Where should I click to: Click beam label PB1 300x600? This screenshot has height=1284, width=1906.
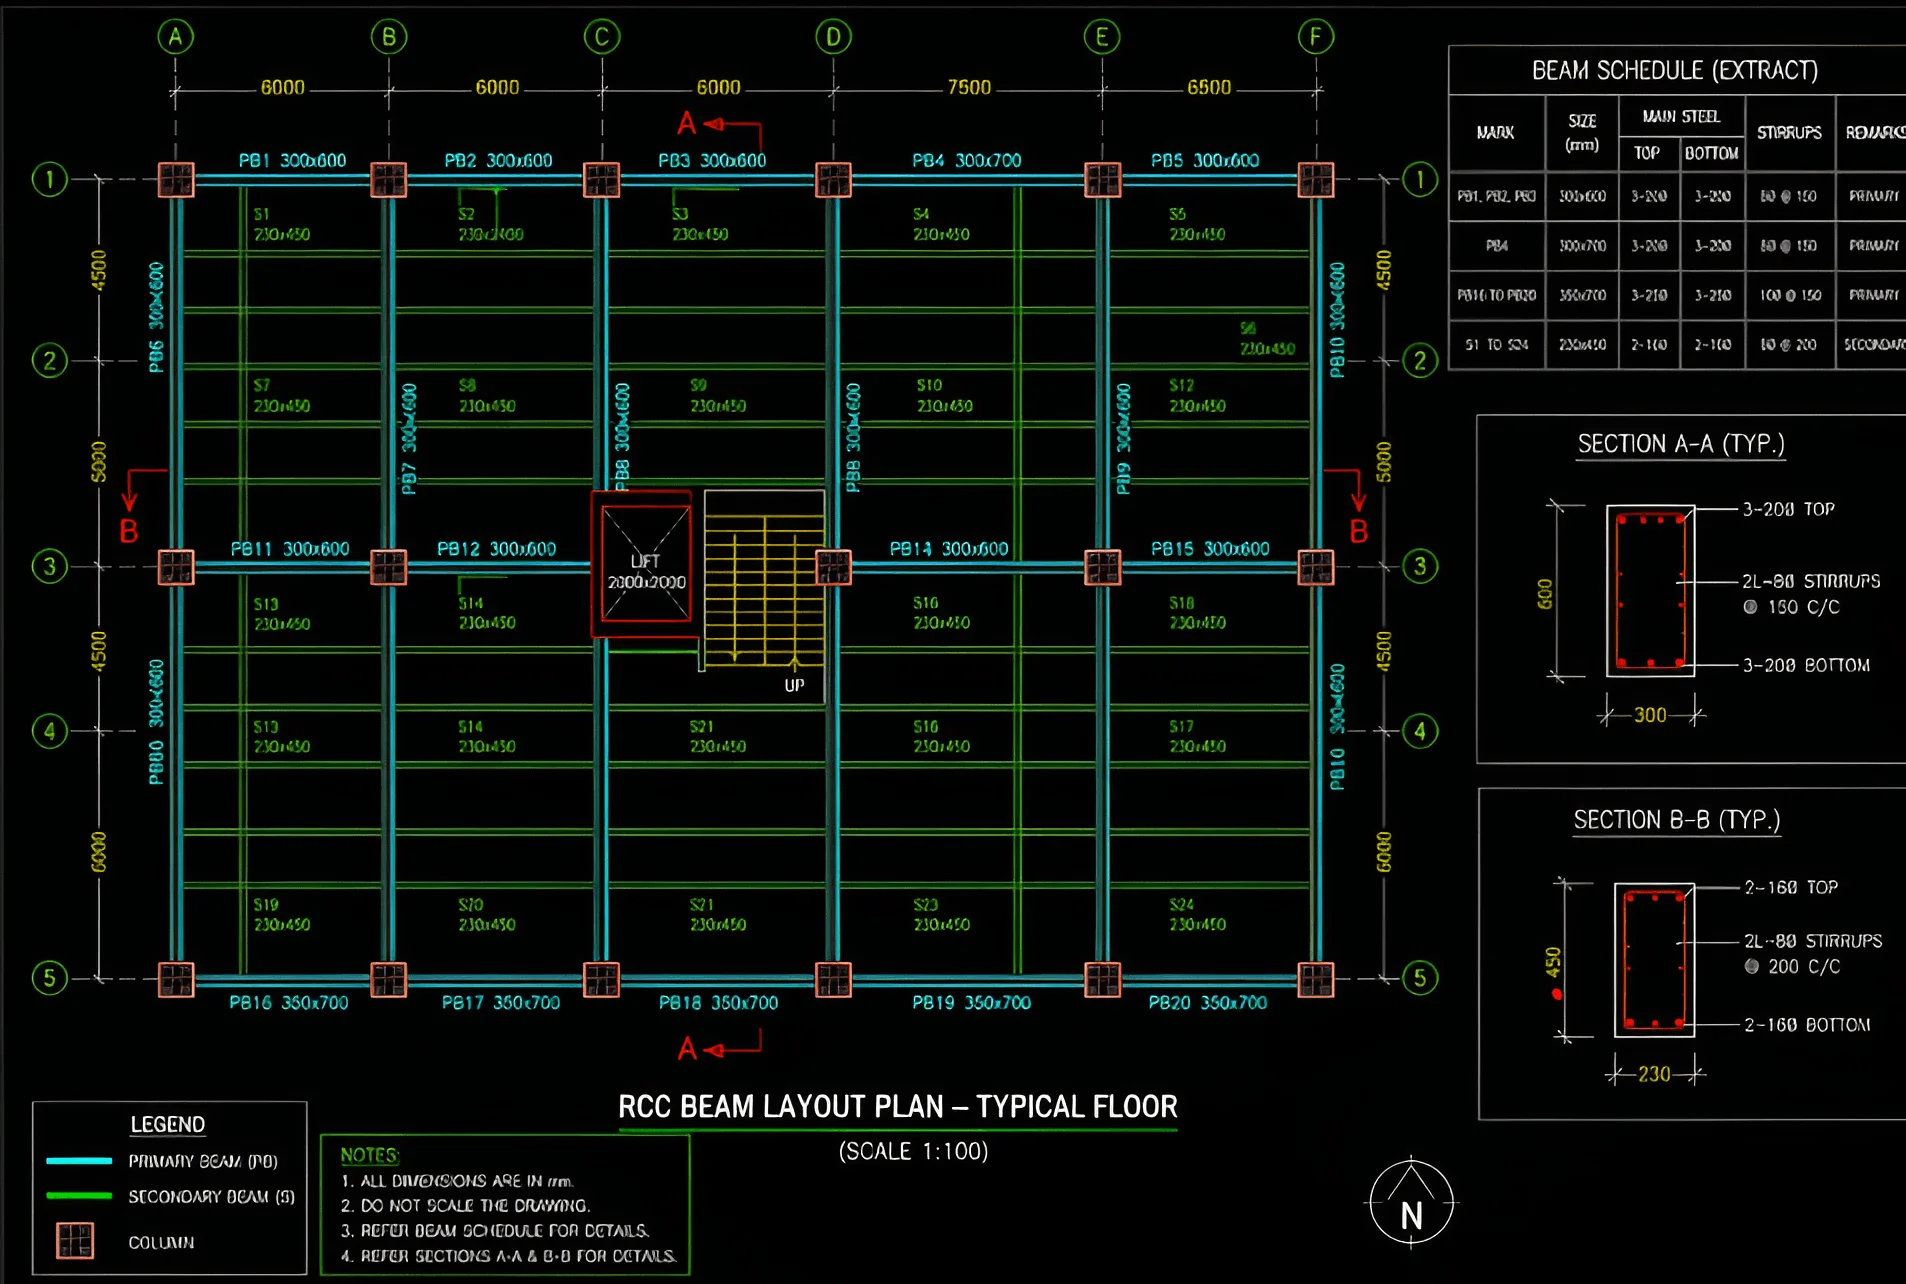point(292,160)
